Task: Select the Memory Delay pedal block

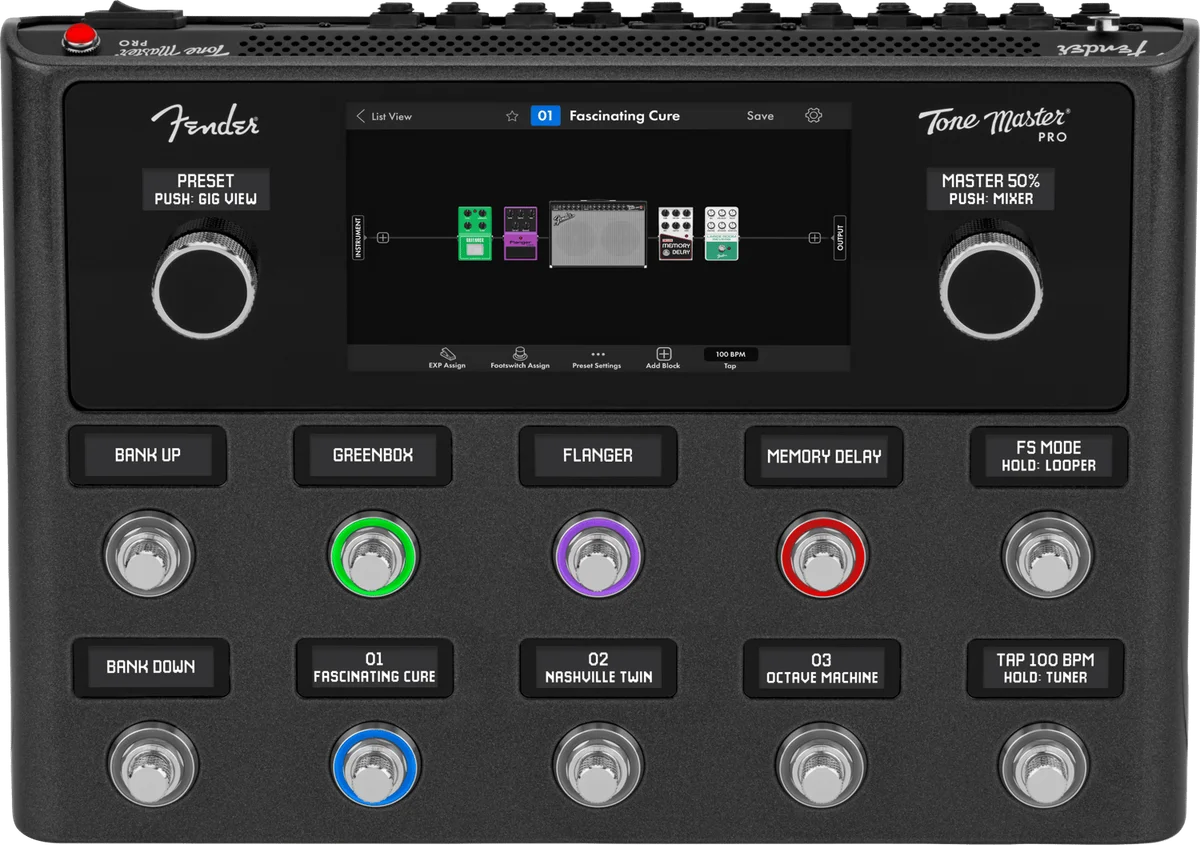Action: tap(675, 234)
